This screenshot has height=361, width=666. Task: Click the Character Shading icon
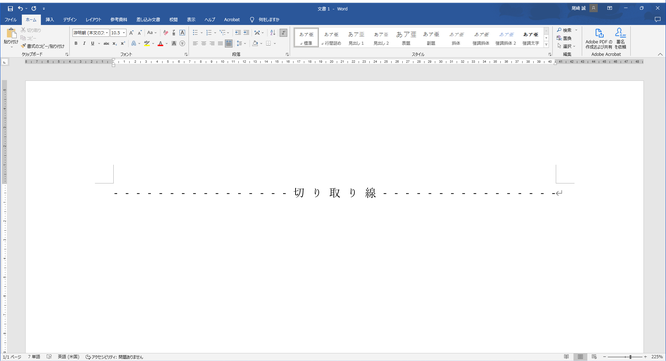tap(174, 43)
